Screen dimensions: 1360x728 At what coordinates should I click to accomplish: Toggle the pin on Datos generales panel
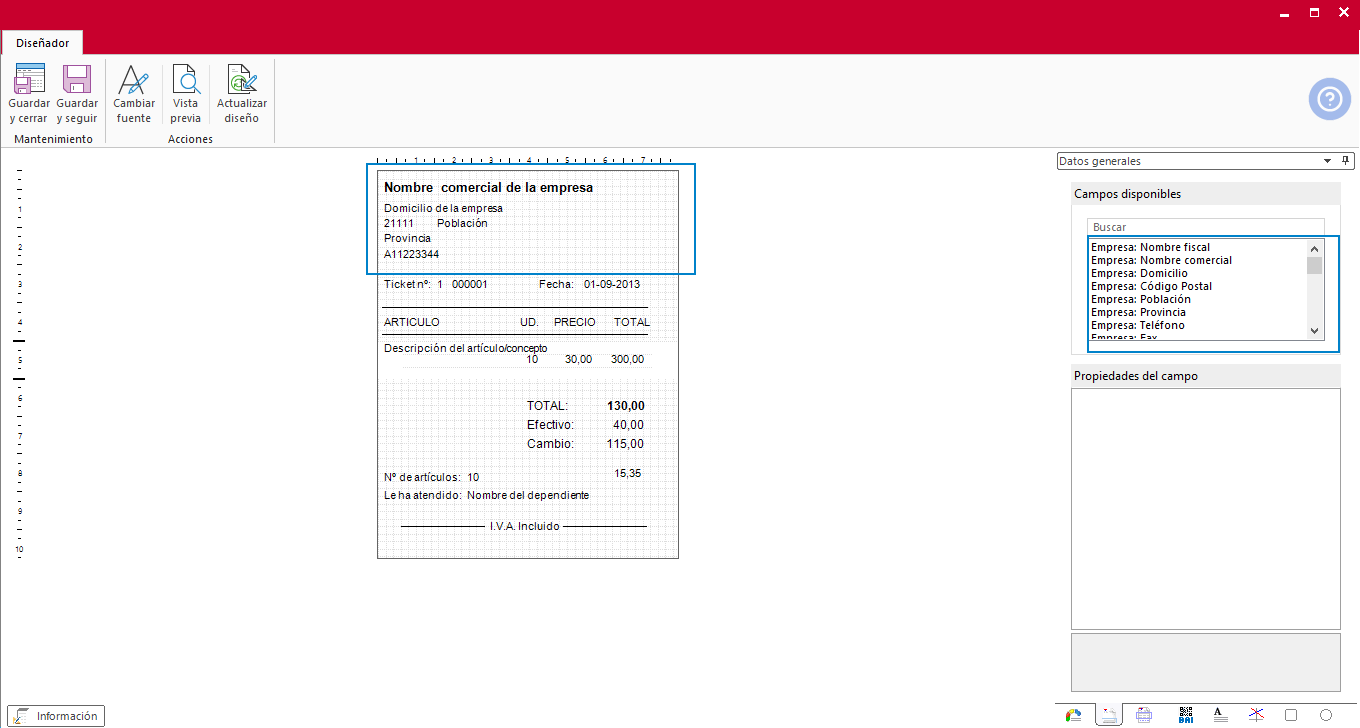tap(1346, 161)
